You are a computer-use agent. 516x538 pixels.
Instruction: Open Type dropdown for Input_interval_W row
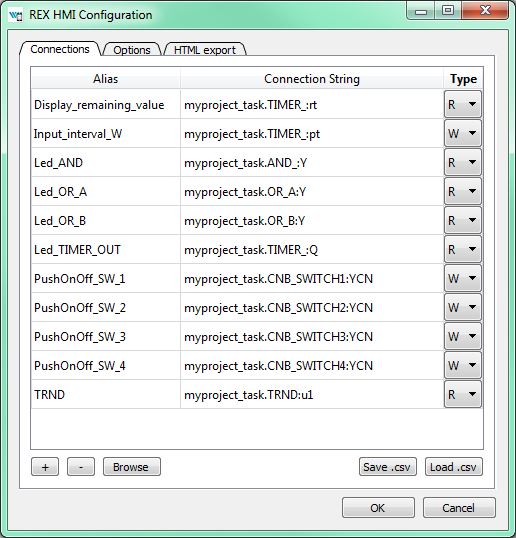(x=462, y=133)
